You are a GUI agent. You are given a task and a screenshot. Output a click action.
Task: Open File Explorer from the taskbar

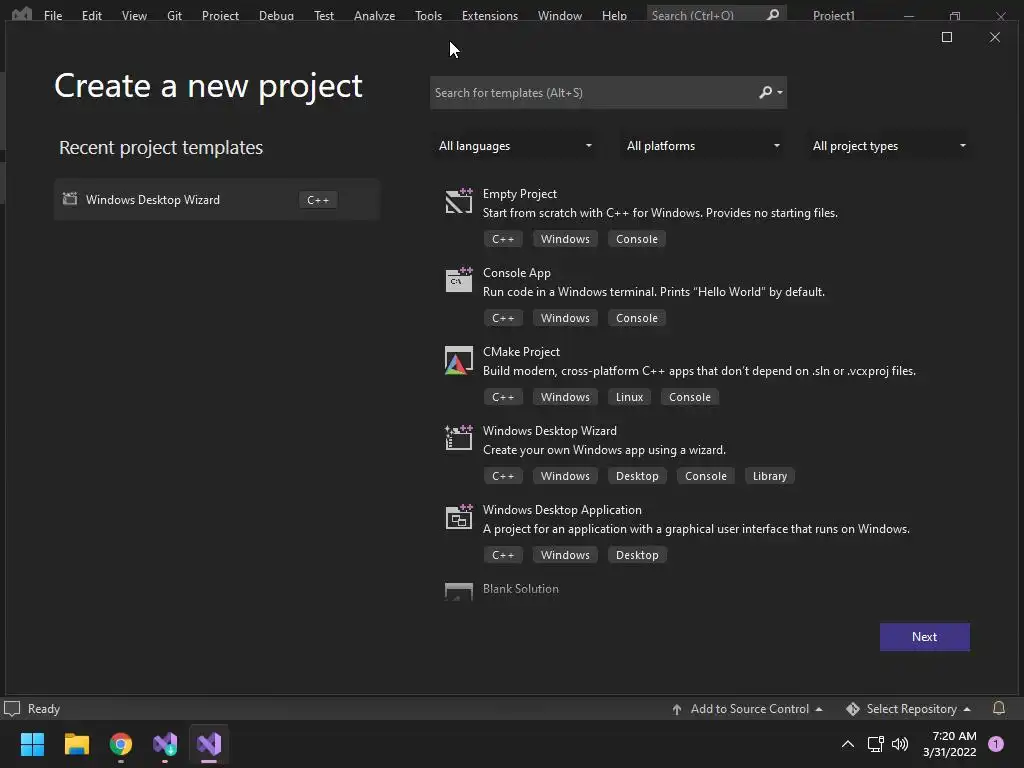[x=76, y=744]
